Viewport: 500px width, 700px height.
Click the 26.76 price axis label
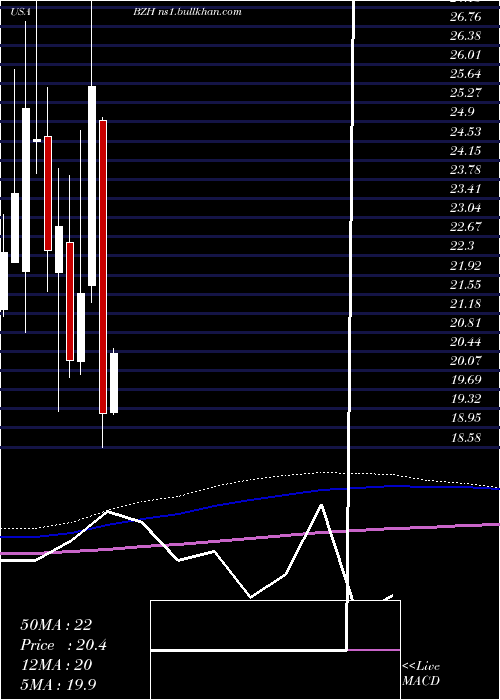(466, 17)
